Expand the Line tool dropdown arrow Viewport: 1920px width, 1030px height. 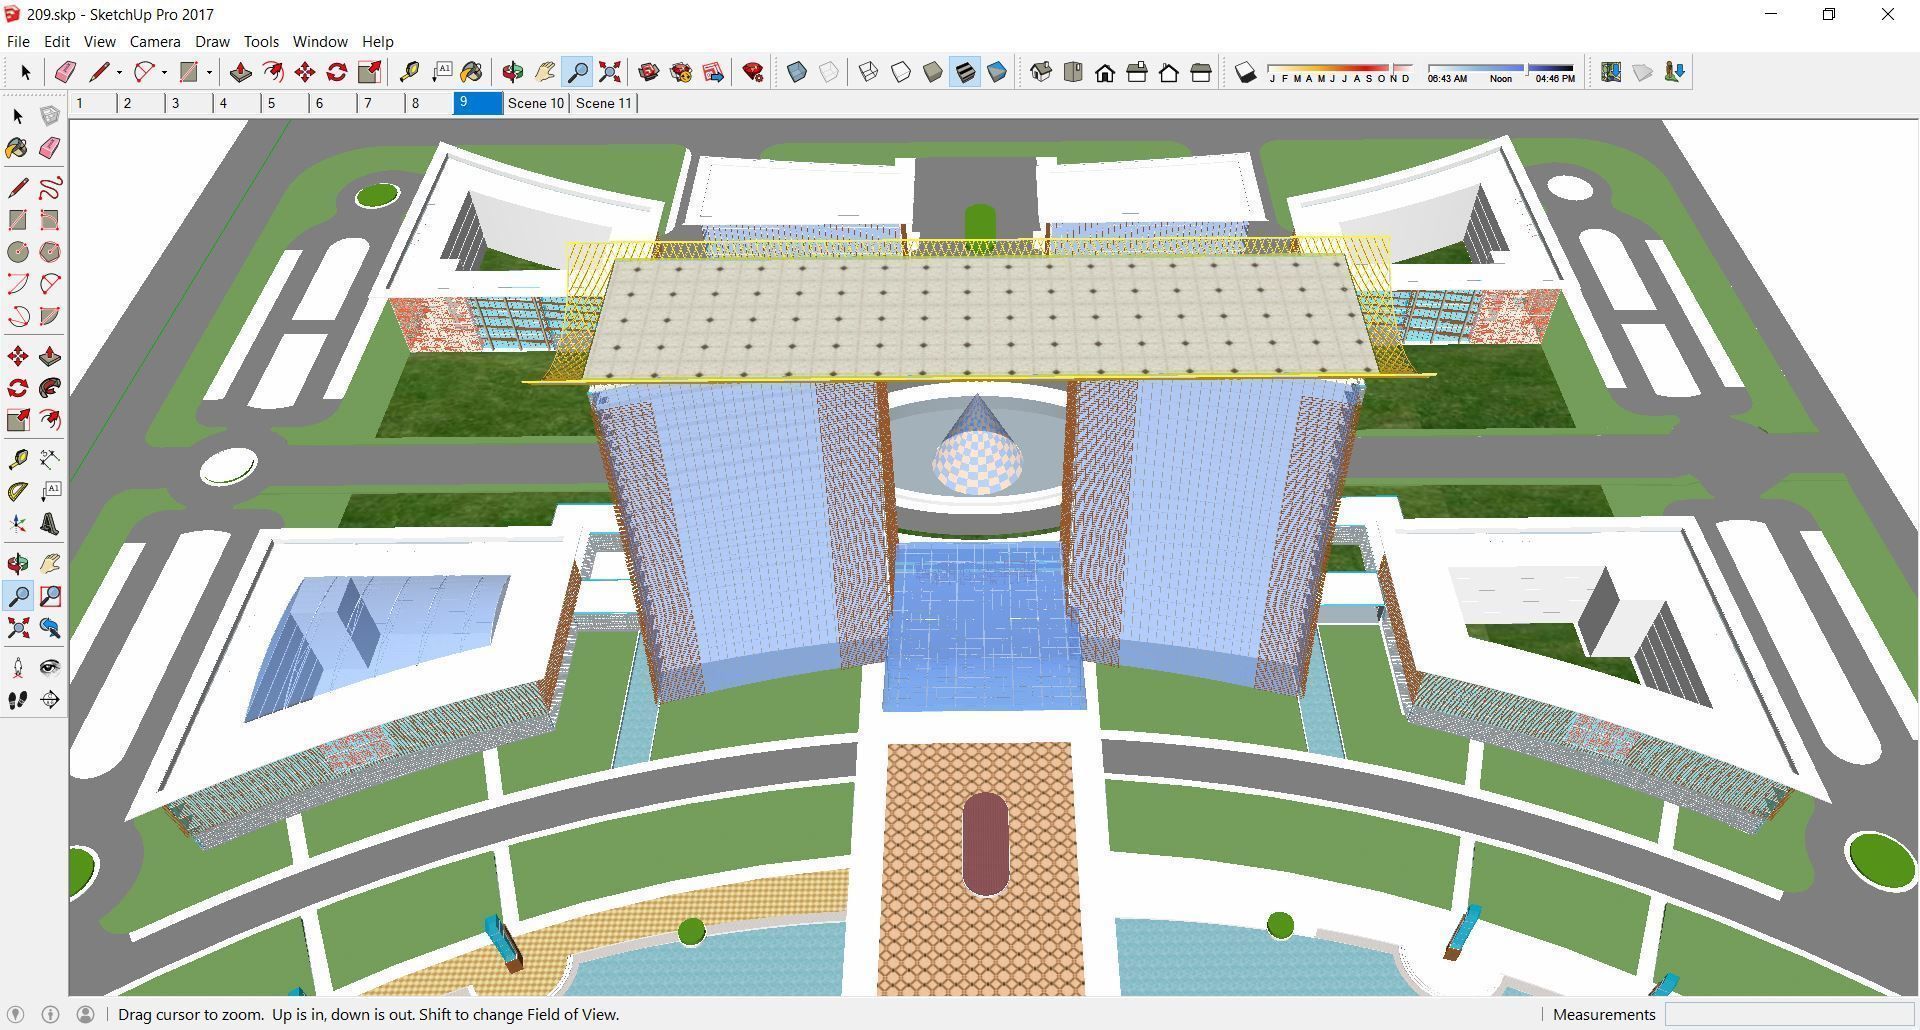119,72
